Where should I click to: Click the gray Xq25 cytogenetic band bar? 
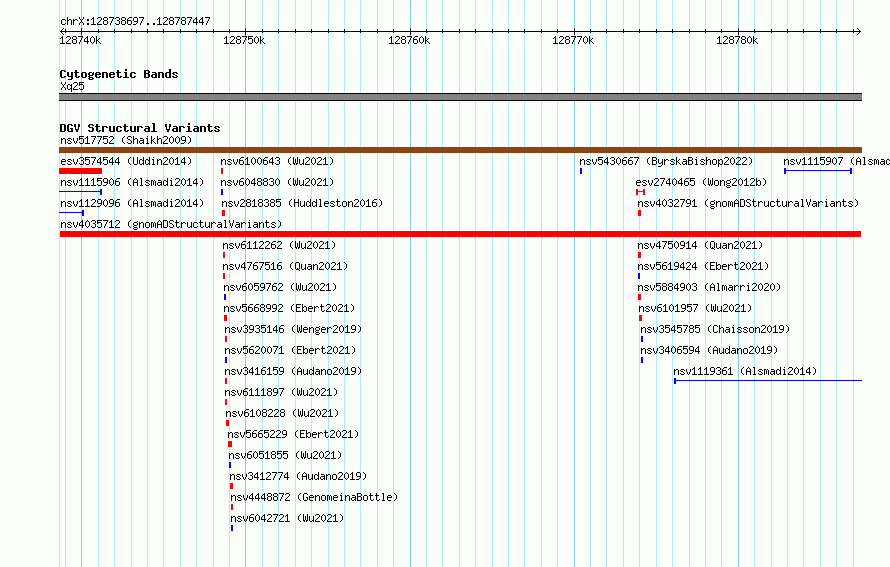pos(460,97)
